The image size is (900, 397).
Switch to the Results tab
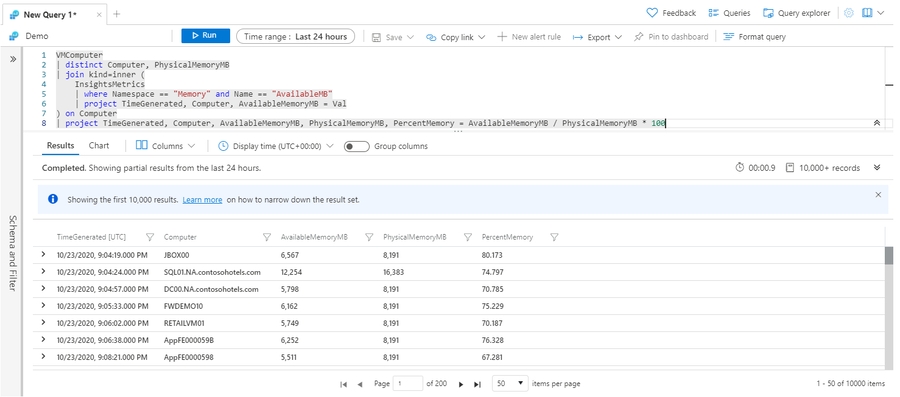coord(60,146)
